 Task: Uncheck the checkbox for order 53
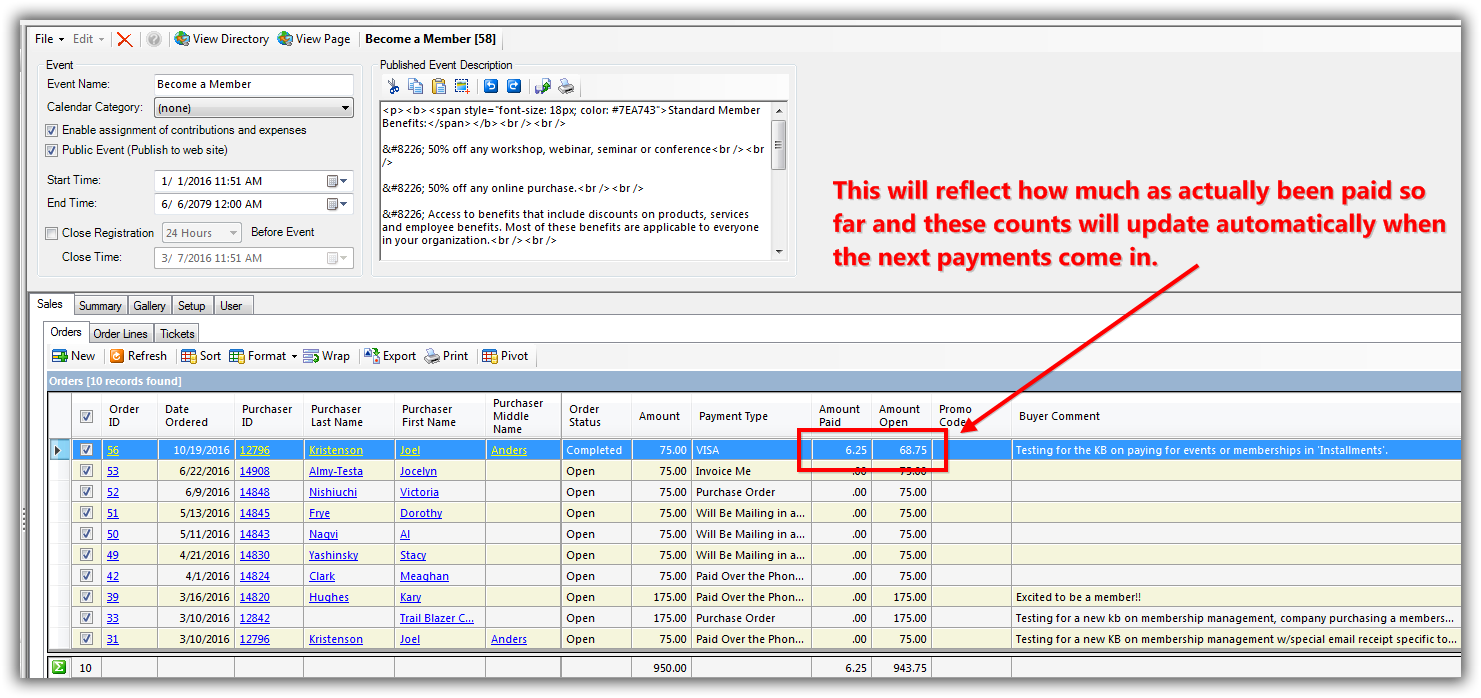pyautogui.click(x=86, y=471)
